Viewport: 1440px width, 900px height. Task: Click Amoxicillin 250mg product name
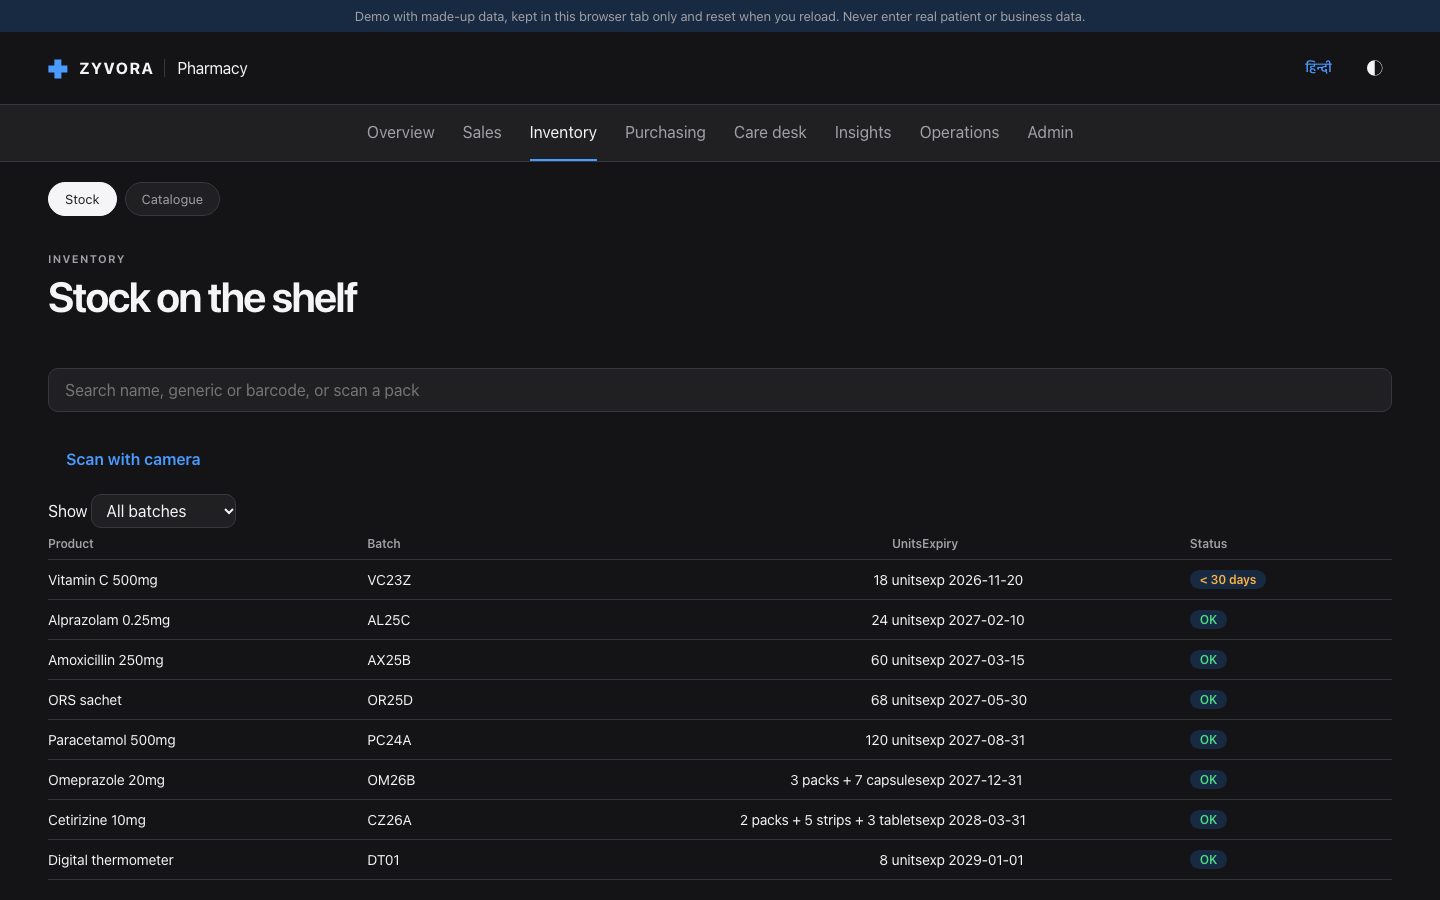tap(106, 660)
